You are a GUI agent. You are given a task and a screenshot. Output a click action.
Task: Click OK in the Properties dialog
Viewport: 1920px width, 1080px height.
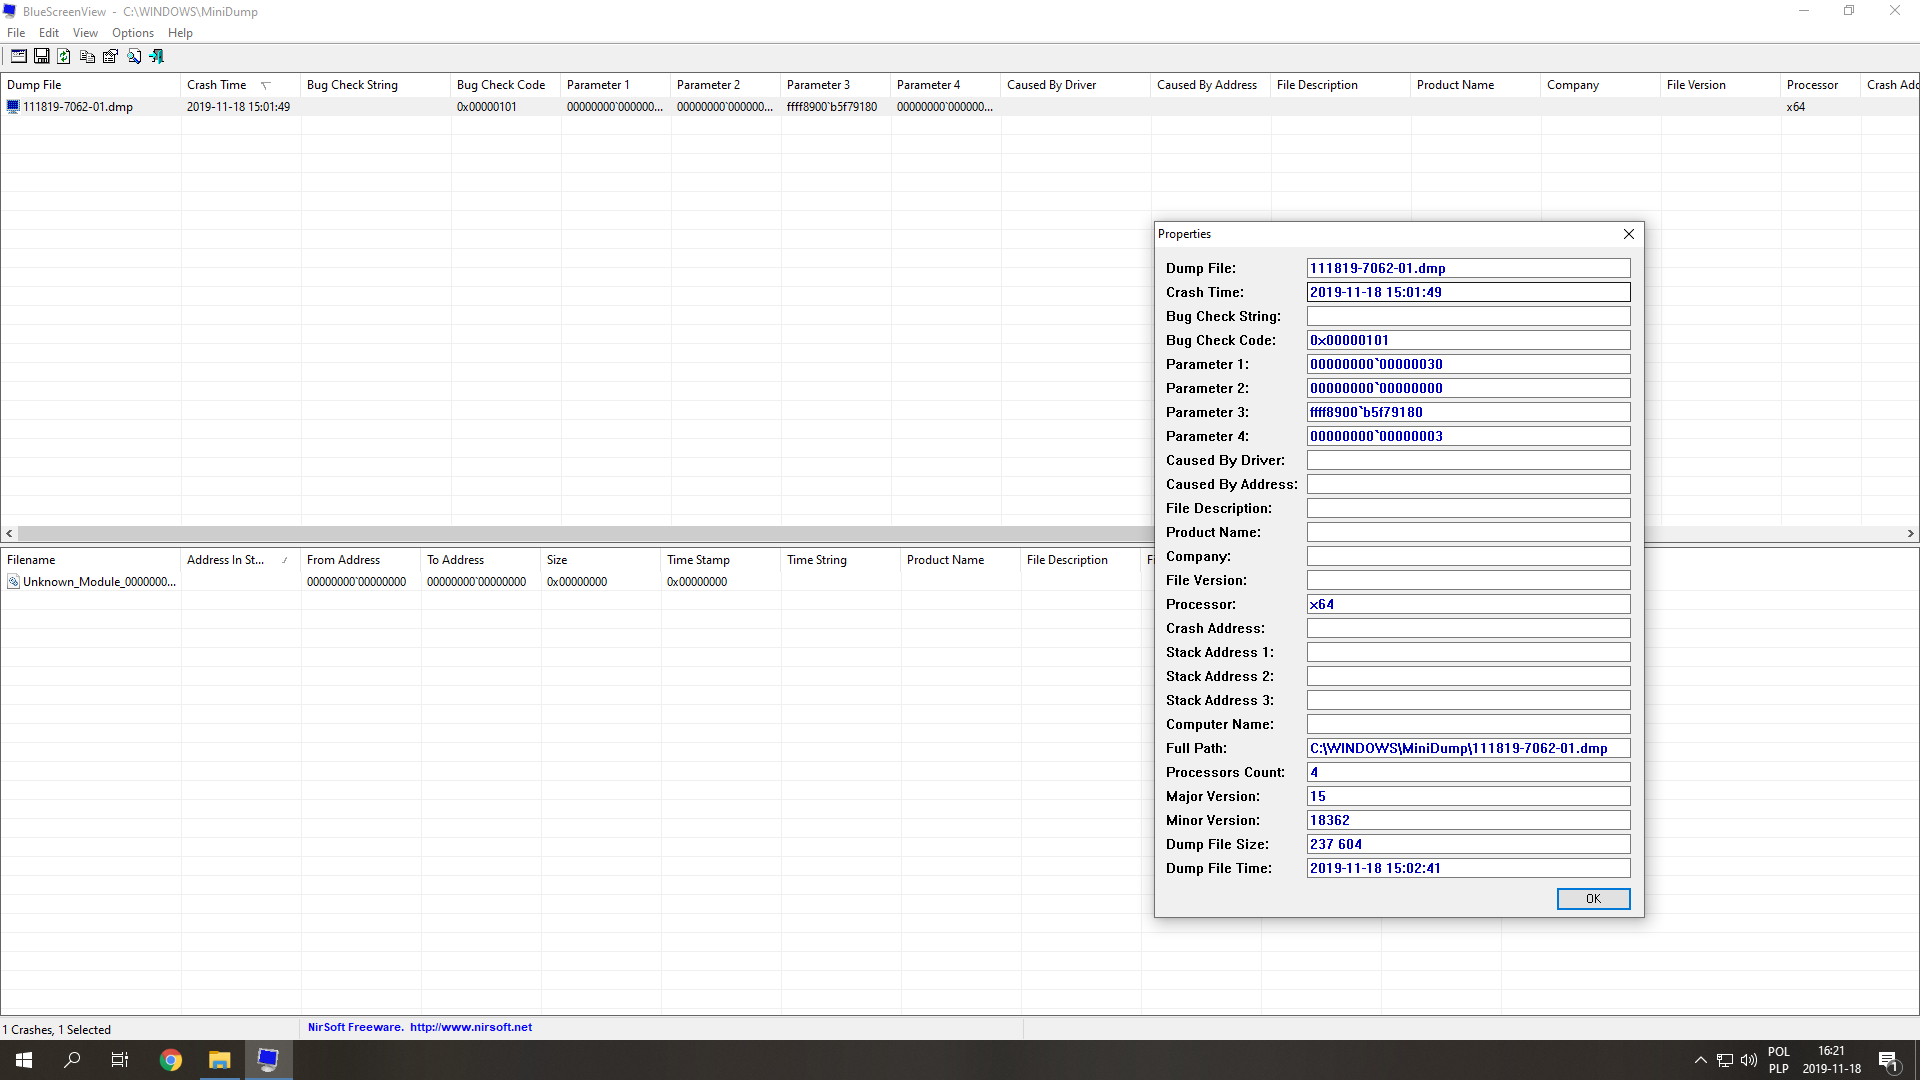pyautogui.click(x=1593, y=899)
